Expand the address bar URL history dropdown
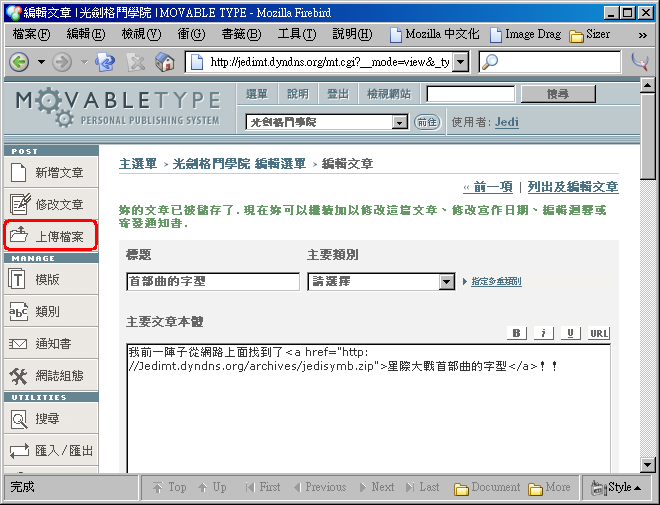Viewport: 660px width, 505px height. [461, 62]
